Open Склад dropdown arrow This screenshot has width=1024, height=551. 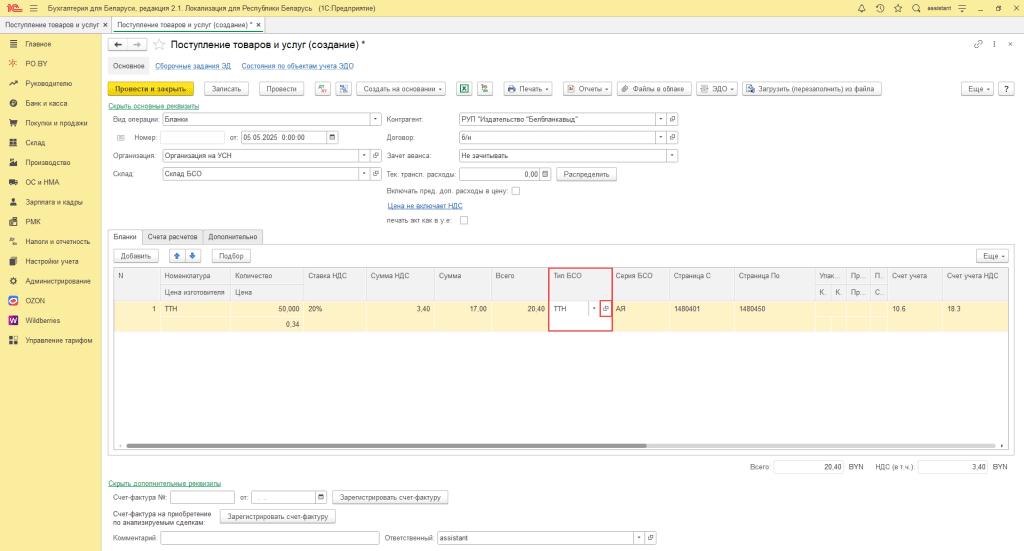coord(364,174)
